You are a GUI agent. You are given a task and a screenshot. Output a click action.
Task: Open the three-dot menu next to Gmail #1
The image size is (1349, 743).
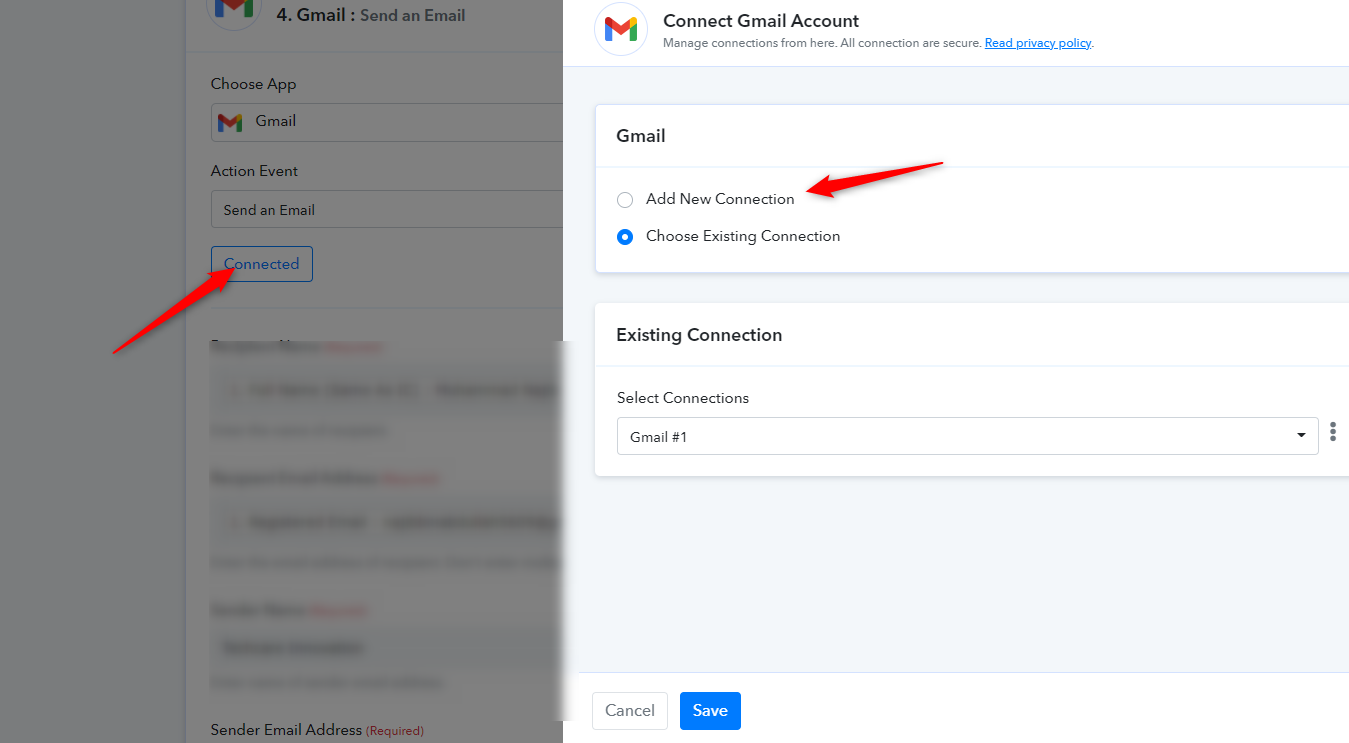pyautogui.click(x=1333, y=434)
